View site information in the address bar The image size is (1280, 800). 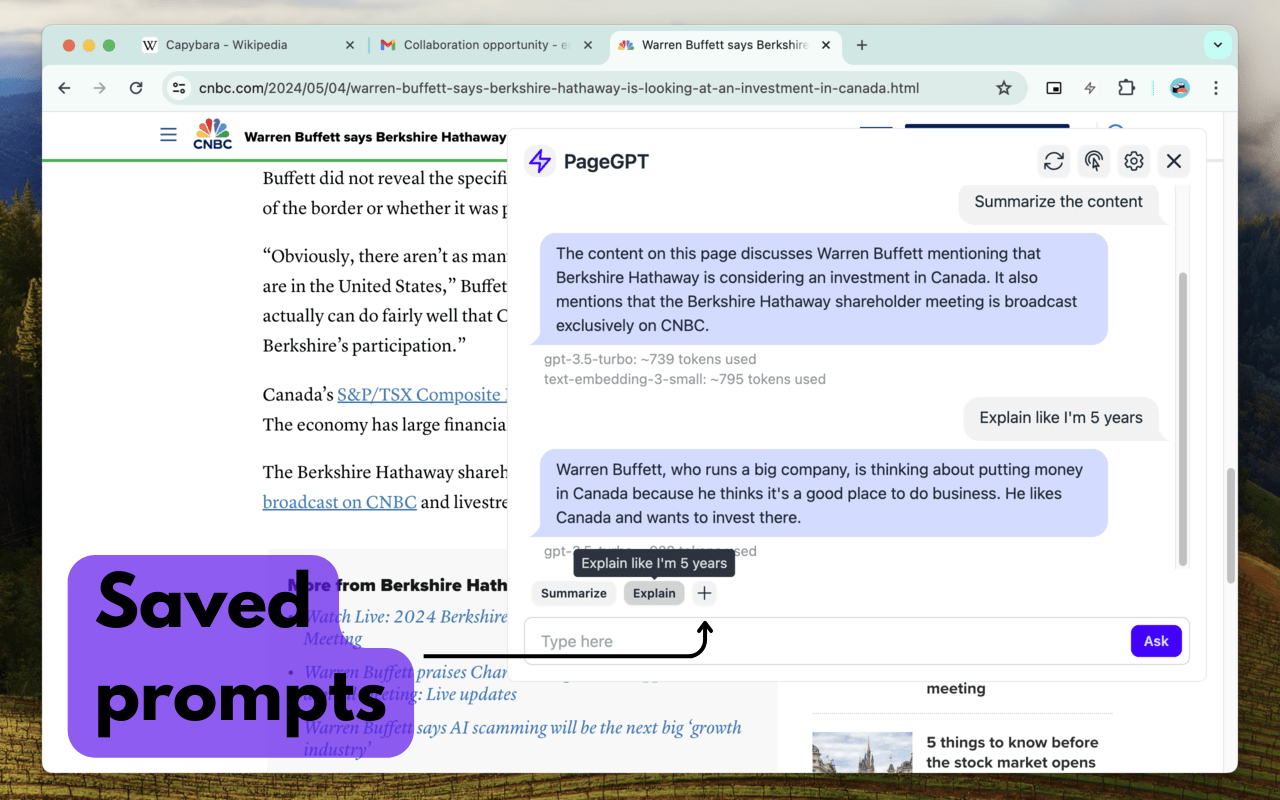[179, 88]
